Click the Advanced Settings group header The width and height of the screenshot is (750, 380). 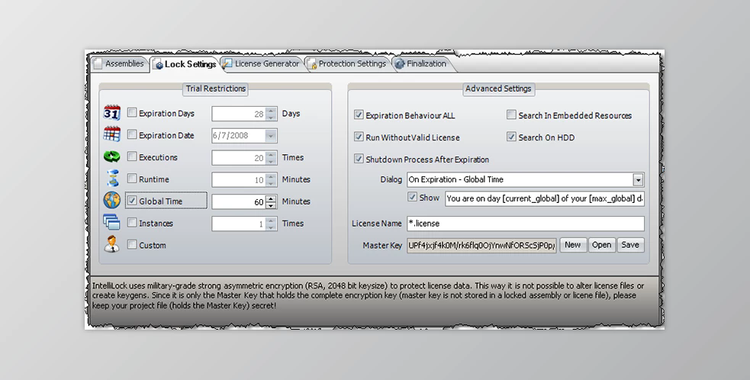pyautogui.click(x=498, y=89)
